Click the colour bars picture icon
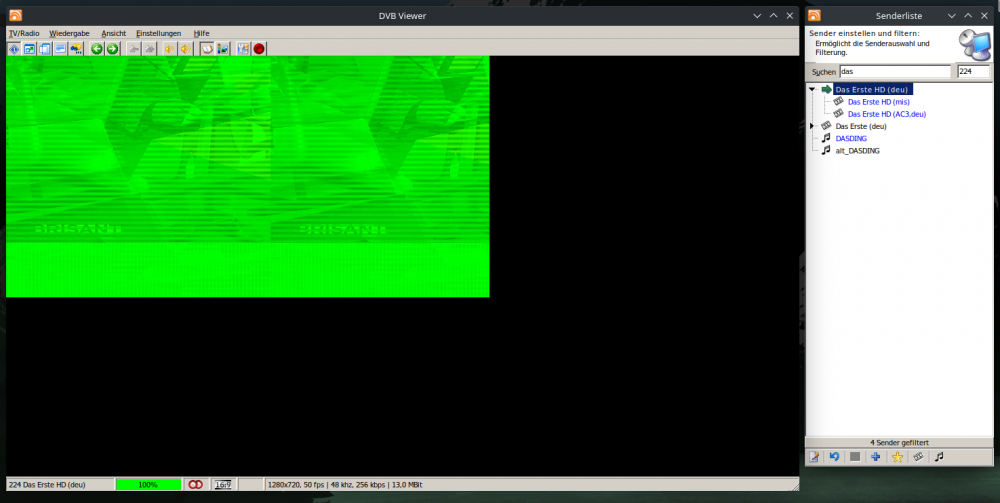Screen dimensions: 1000x503 point(222,48)
